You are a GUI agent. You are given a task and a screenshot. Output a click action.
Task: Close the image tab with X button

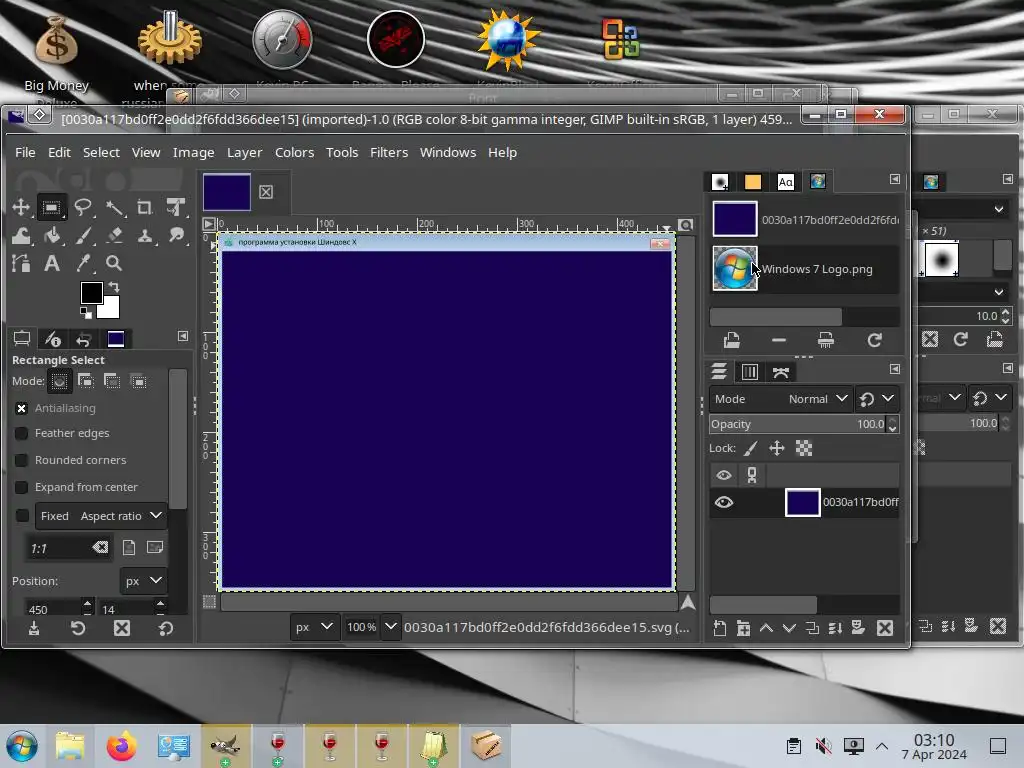point(266,192)
